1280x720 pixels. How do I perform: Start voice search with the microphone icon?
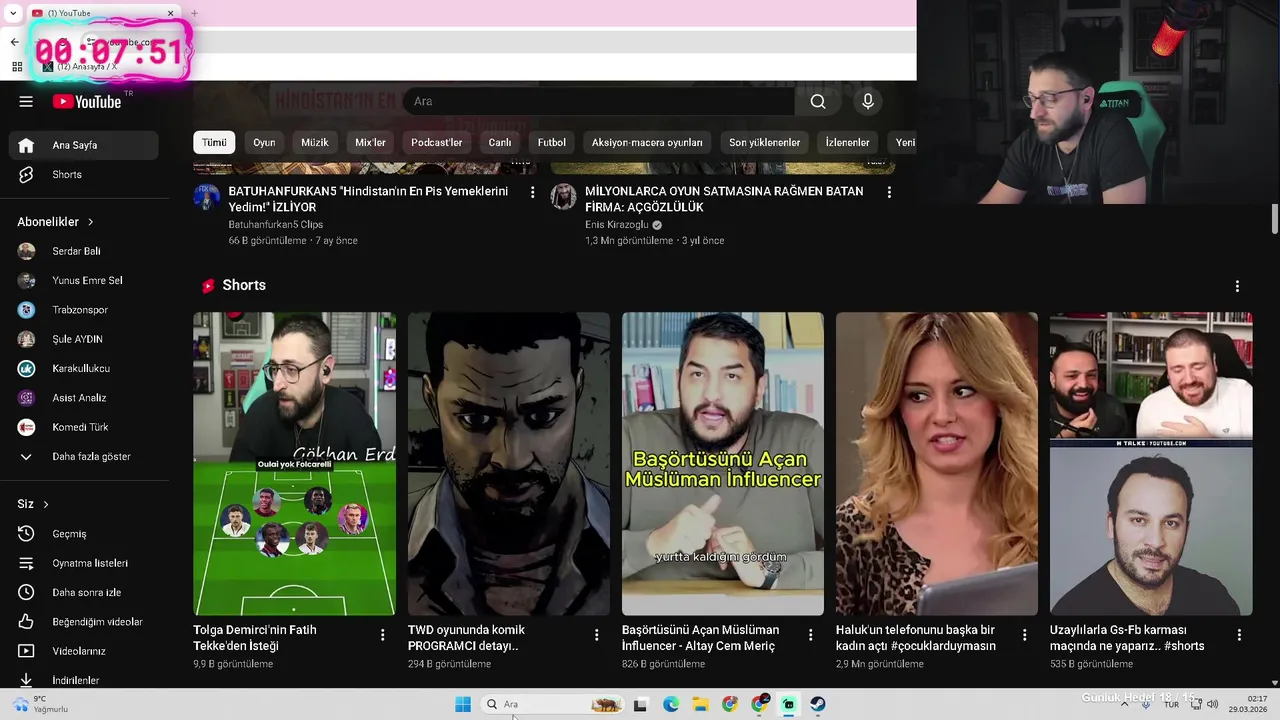[868, 101]
